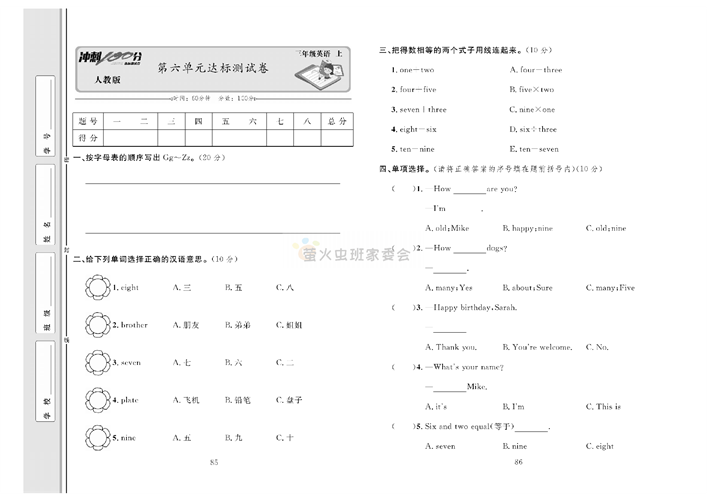Click the '题号' cell in score table

coord(88,121)
